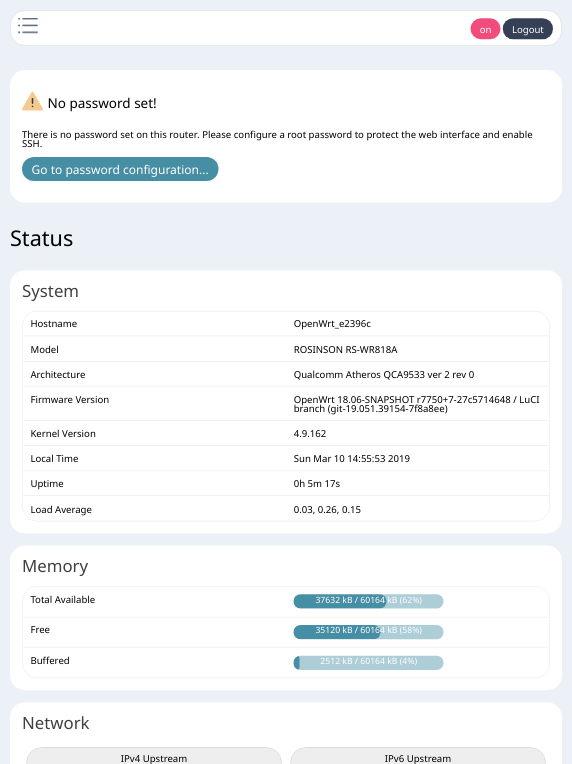
Task: Click the Uptime label
Action: (x=47, y=483)
